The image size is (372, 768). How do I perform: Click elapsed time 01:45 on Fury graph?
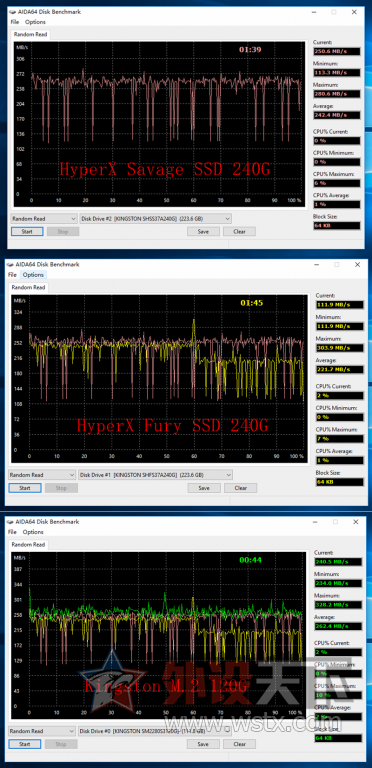252,303
